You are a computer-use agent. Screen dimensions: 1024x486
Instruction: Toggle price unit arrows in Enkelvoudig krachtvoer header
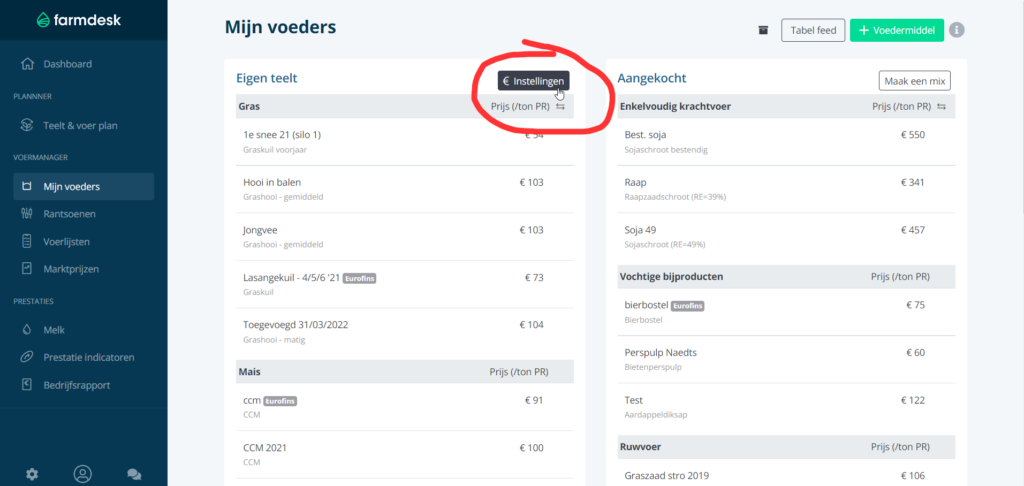(x=941, y=106)
